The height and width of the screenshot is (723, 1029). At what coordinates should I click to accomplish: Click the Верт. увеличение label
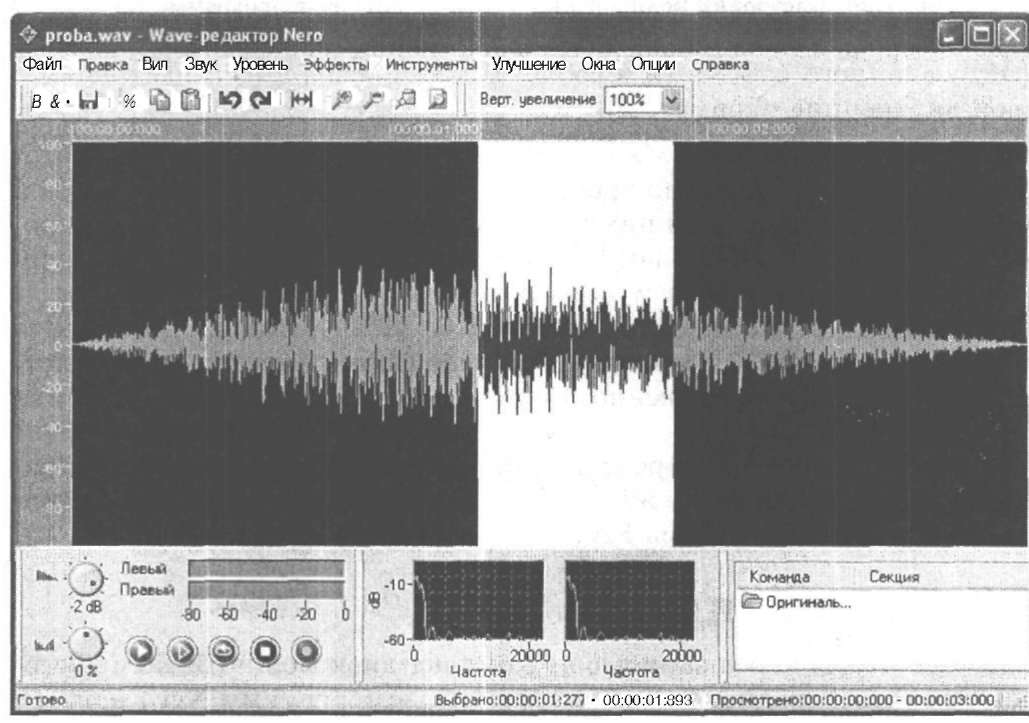537,100
